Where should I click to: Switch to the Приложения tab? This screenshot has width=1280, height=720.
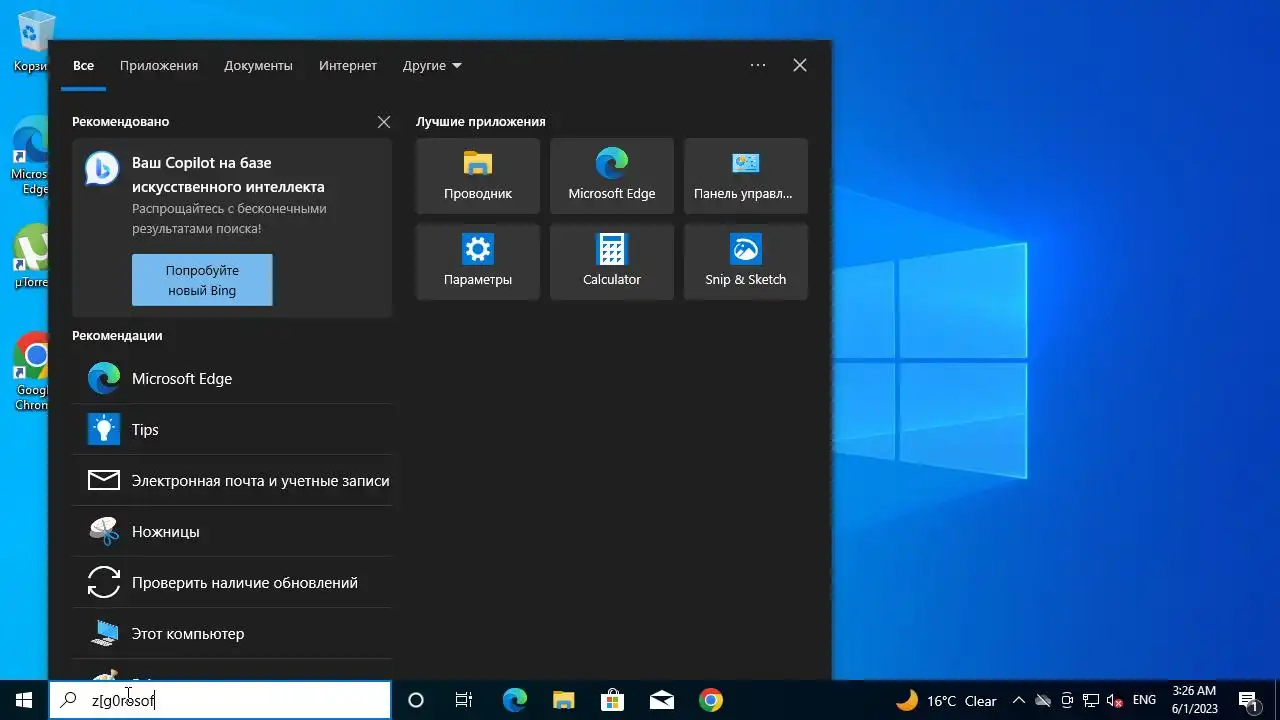point(159,66)
